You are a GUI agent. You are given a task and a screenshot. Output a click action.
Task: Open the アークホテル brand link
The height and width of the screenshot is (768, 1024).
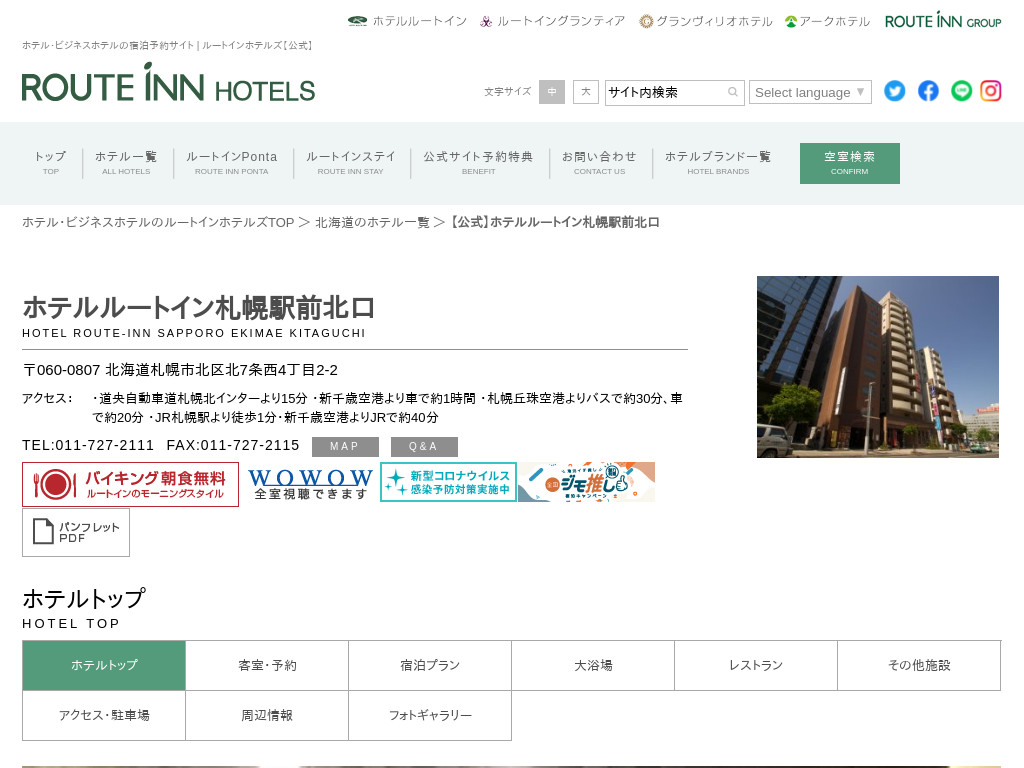tap(827, 21)
